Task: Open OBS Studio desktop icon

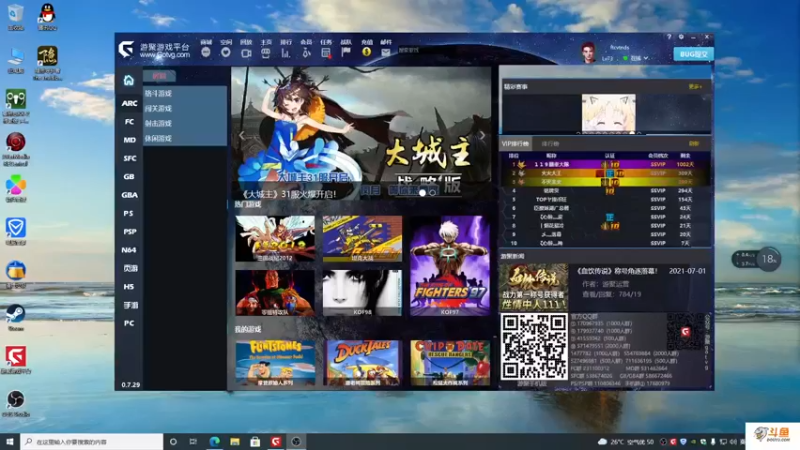Action: tap(16, 403)
